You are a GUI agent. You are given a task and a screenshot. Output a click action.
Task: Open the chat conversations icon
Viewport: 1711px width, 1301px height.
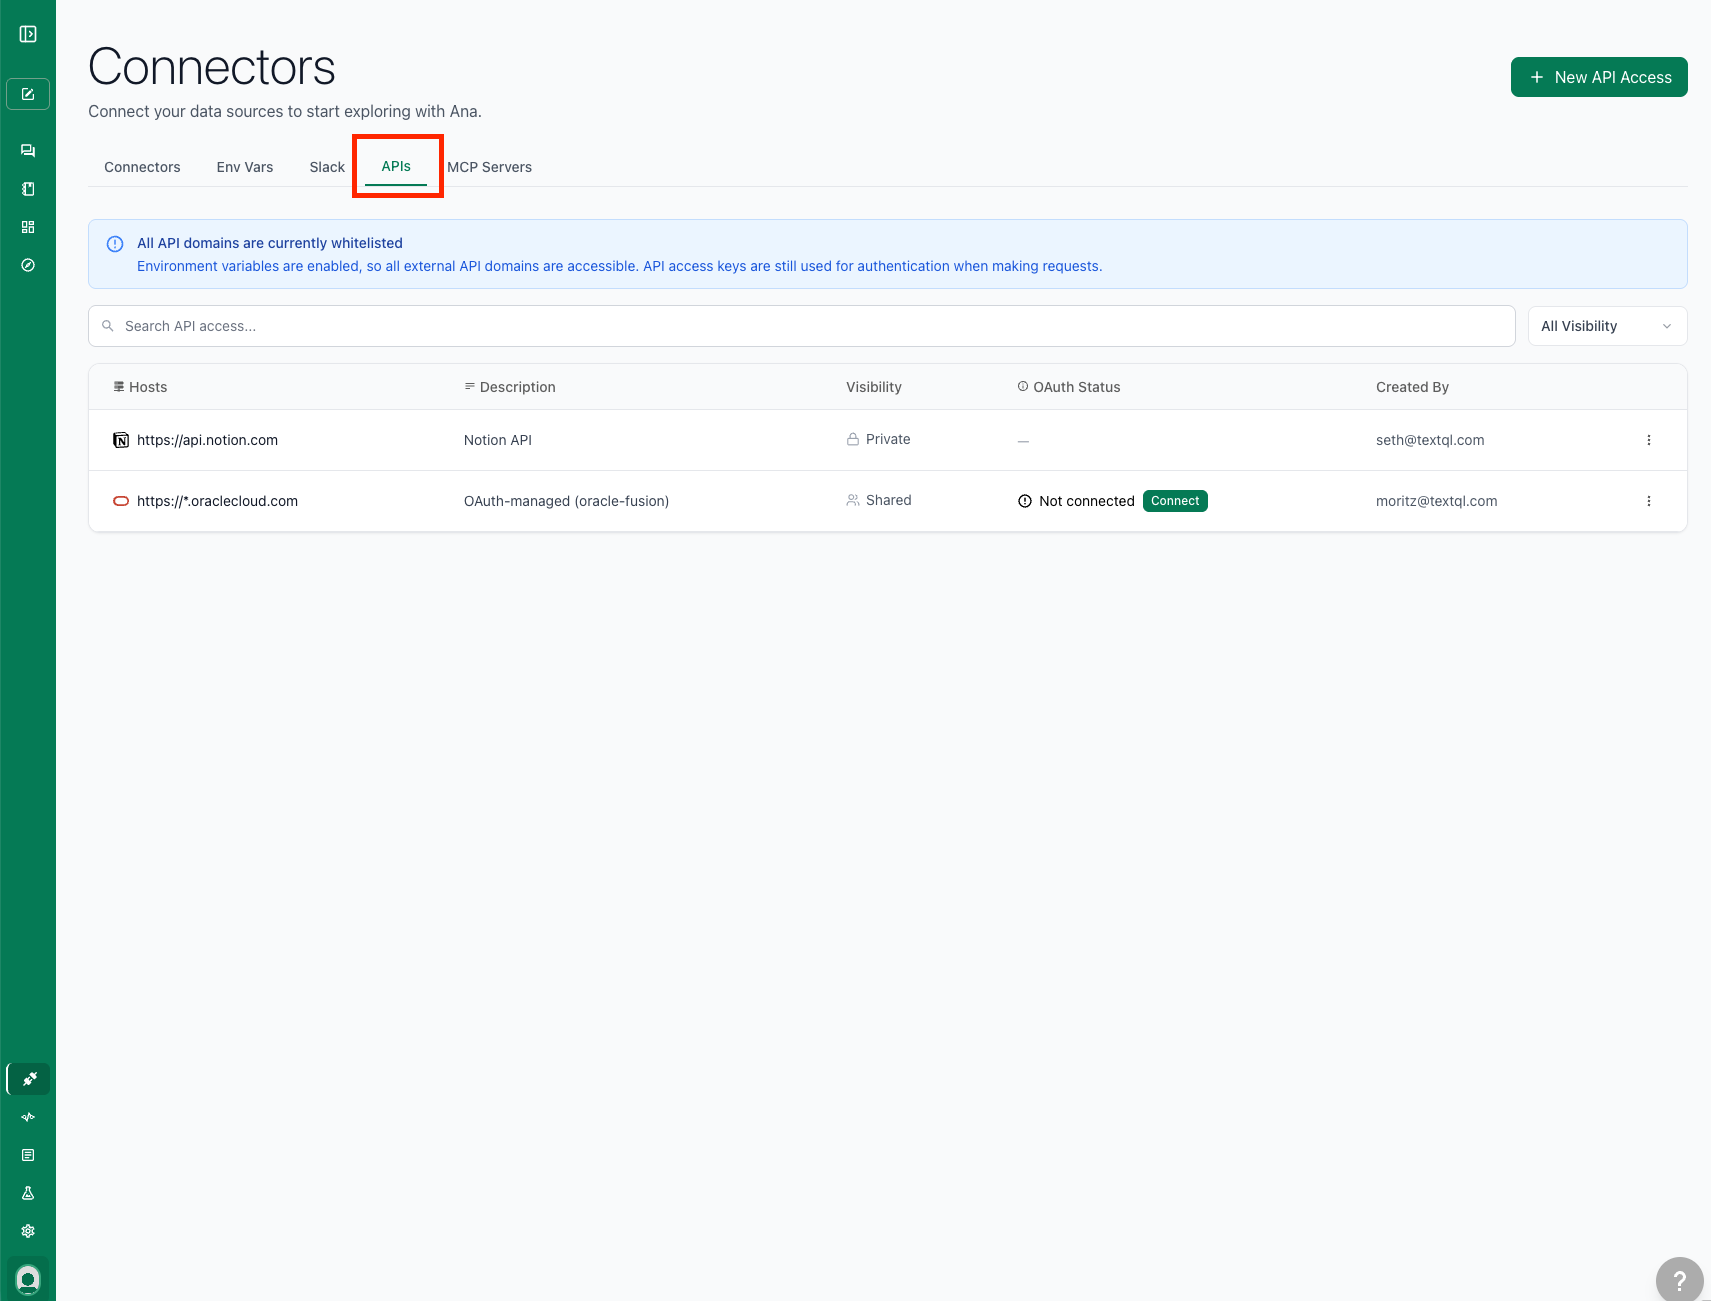tap(28, 150)
